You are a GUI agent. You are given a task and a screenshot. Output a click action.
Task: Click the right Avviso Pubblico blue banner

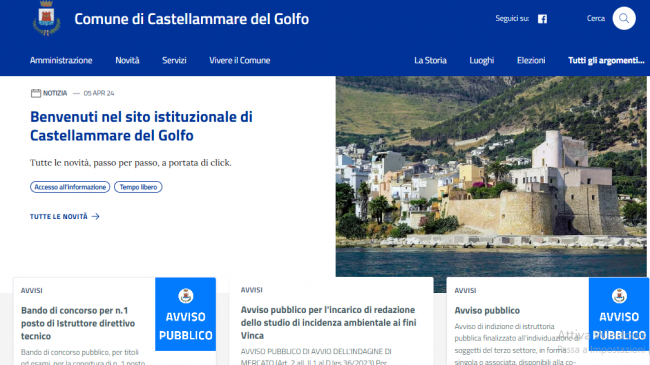[619, 314]
